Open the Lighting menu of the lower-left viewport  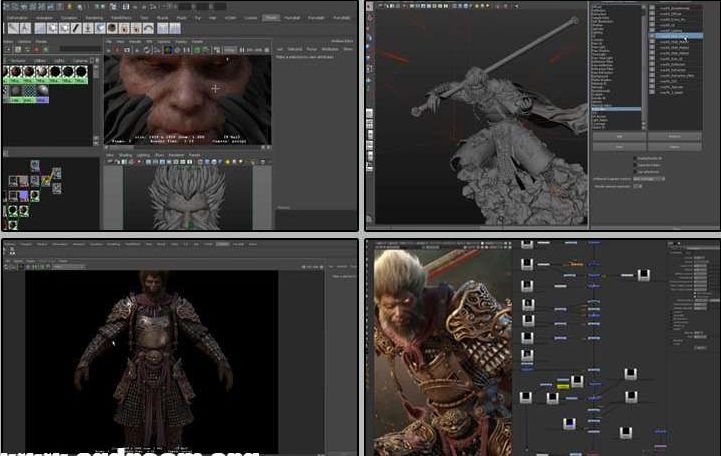143,155
